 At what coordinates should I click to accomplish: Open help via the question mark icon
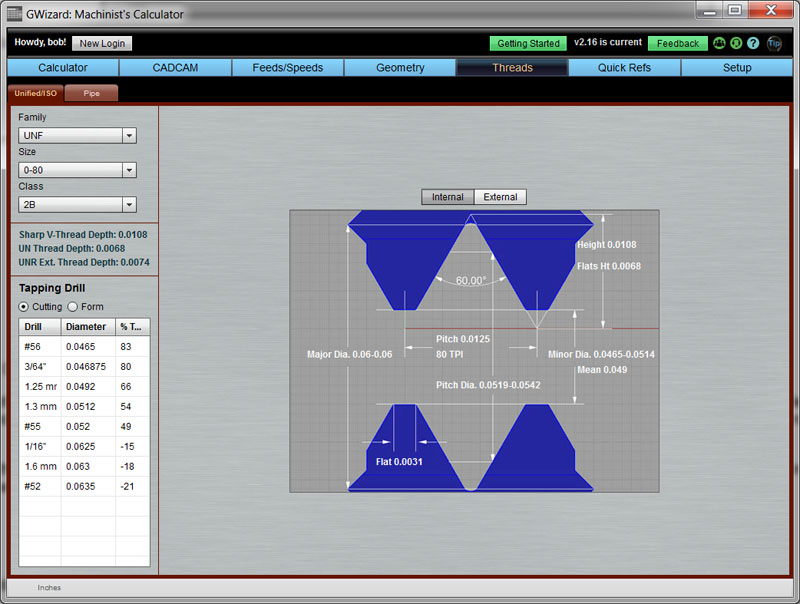point(753,43)
